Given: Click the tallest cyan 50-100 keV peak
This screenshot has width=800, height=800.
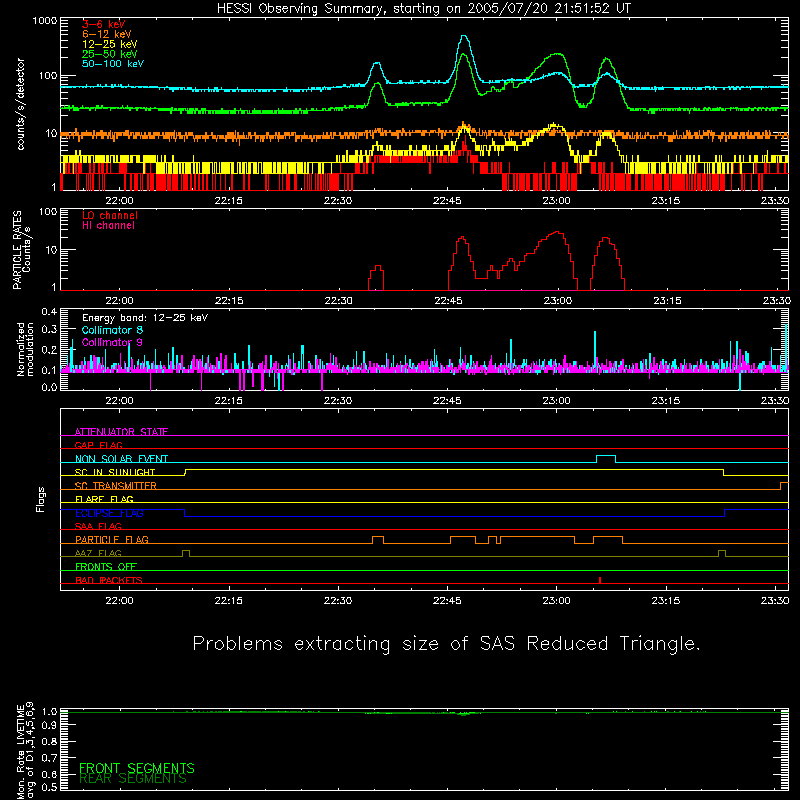Looking at the screenshot, I should [x=463, y=36].
